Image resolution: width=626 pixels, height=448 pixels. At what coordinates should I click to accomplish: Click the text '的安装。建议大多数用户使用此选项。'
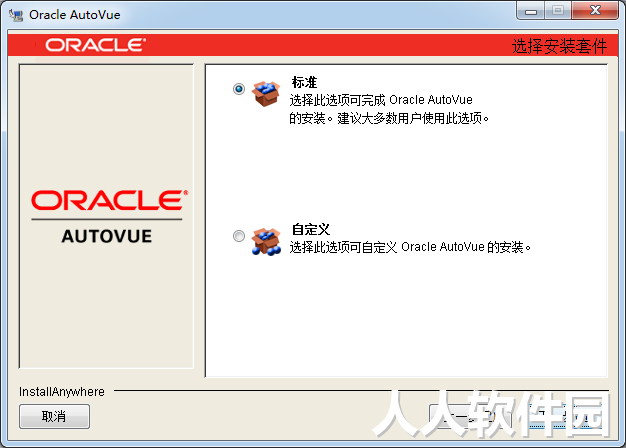click(389, 119)
